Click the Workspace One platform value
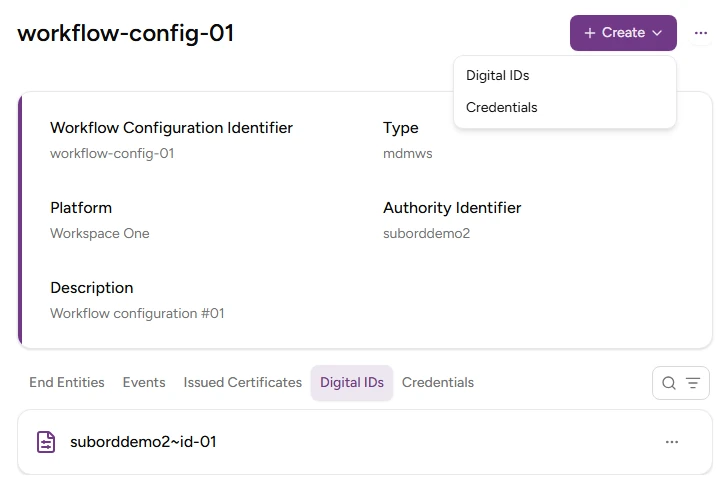The image size is (724, 489). tap(100, 234)
